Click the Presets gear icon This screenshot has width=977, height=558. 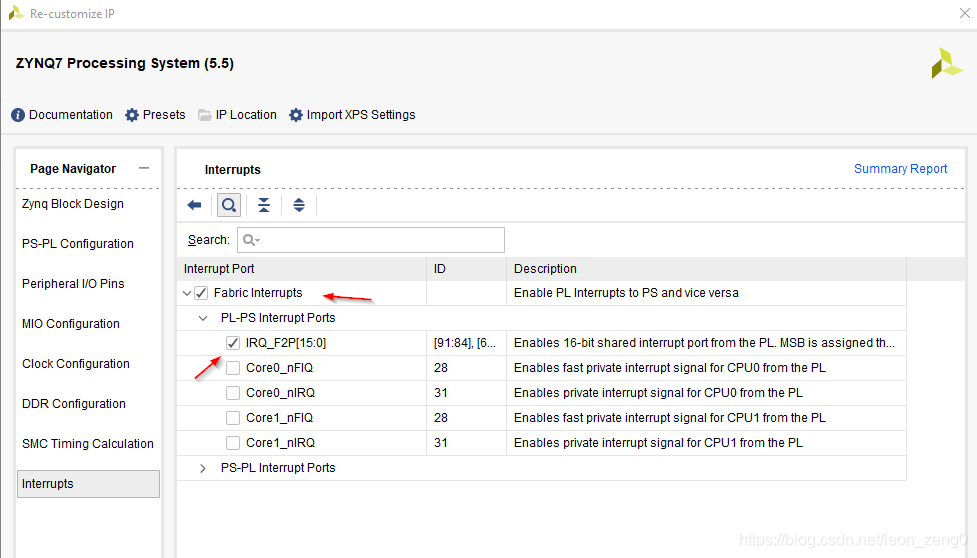[x=131, y=115]
